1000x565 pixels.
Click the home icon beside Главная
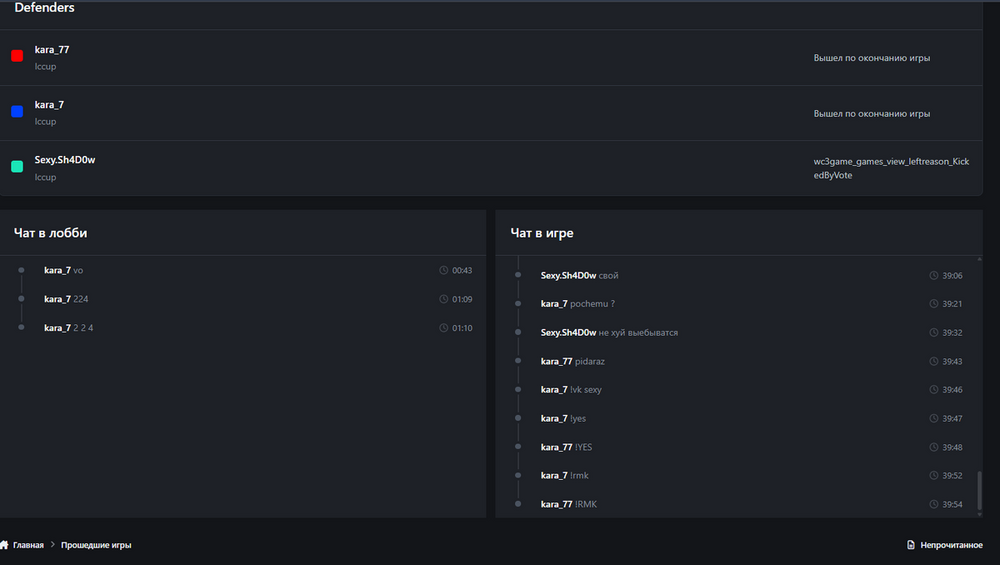pyautogui.click(x=4, y=545)
